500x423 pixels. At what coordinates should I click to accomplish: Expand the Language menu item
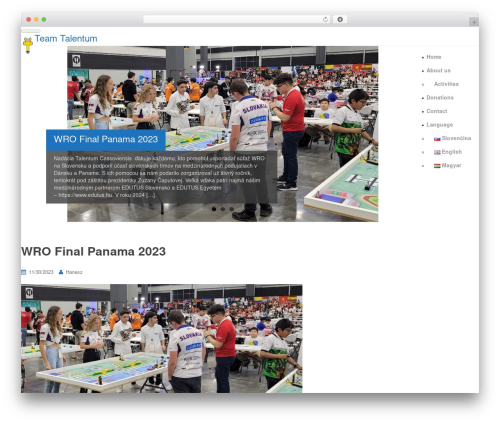click(440, 125)
